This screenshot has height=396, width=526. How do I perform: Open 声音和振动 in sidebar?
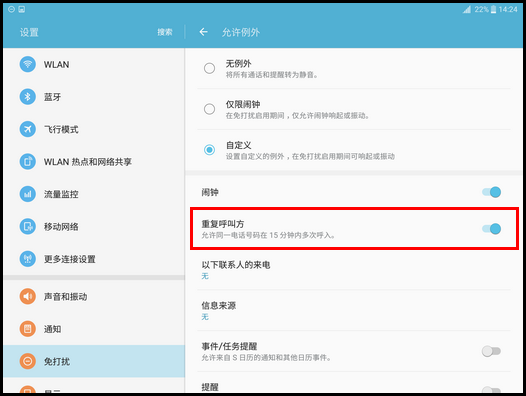click(94, 296)
